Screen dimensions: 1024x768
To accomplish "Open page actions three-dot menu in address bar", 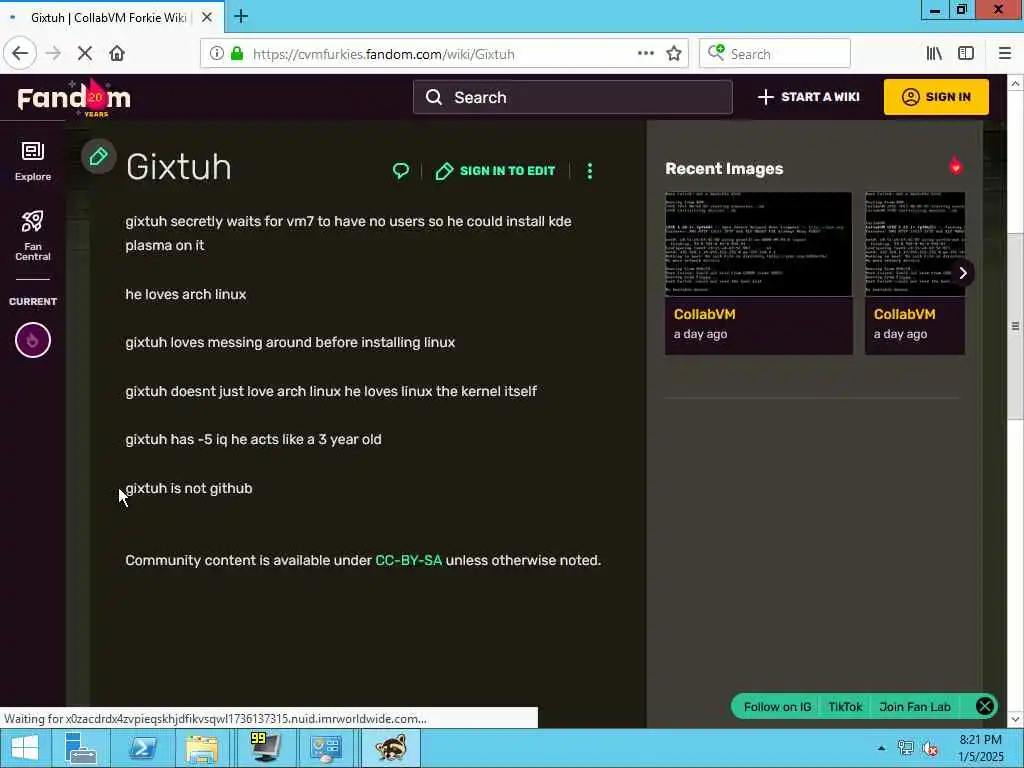I will (645, 54).
